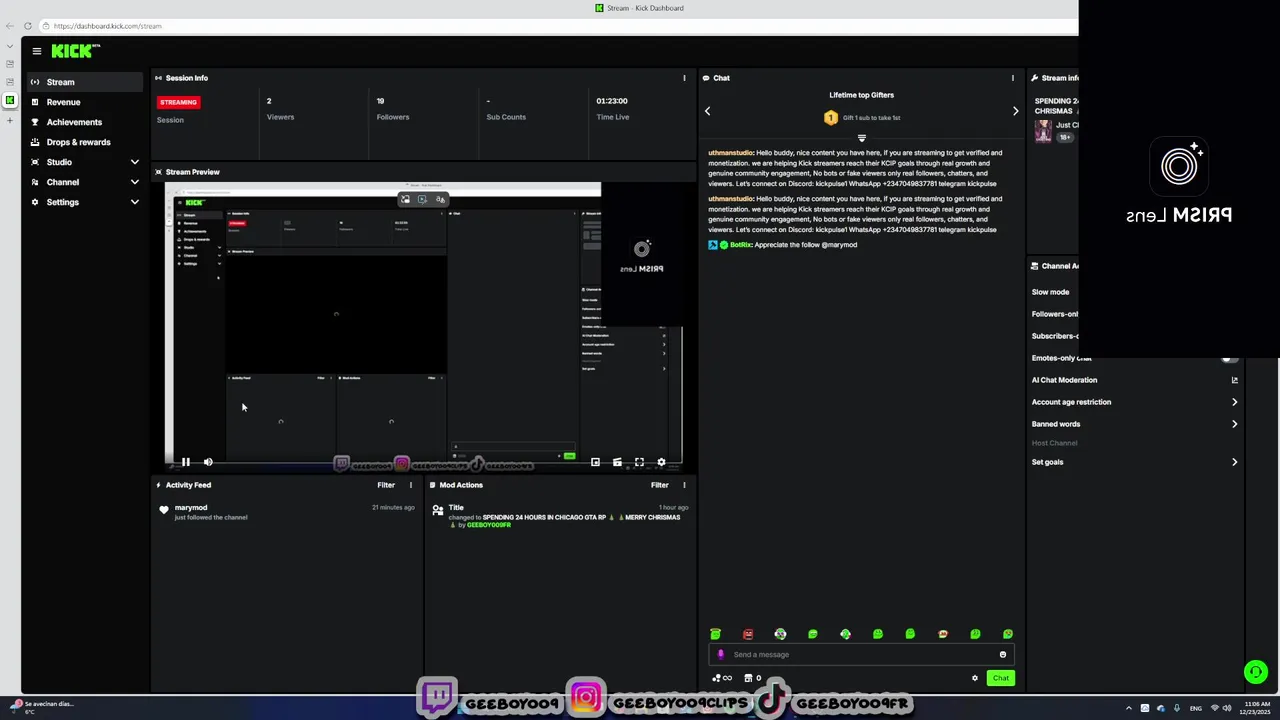The height and width of the screenshot is (720, 1280).
Task: Open stream preview player settings gear
Action: (x=661, y=462)
